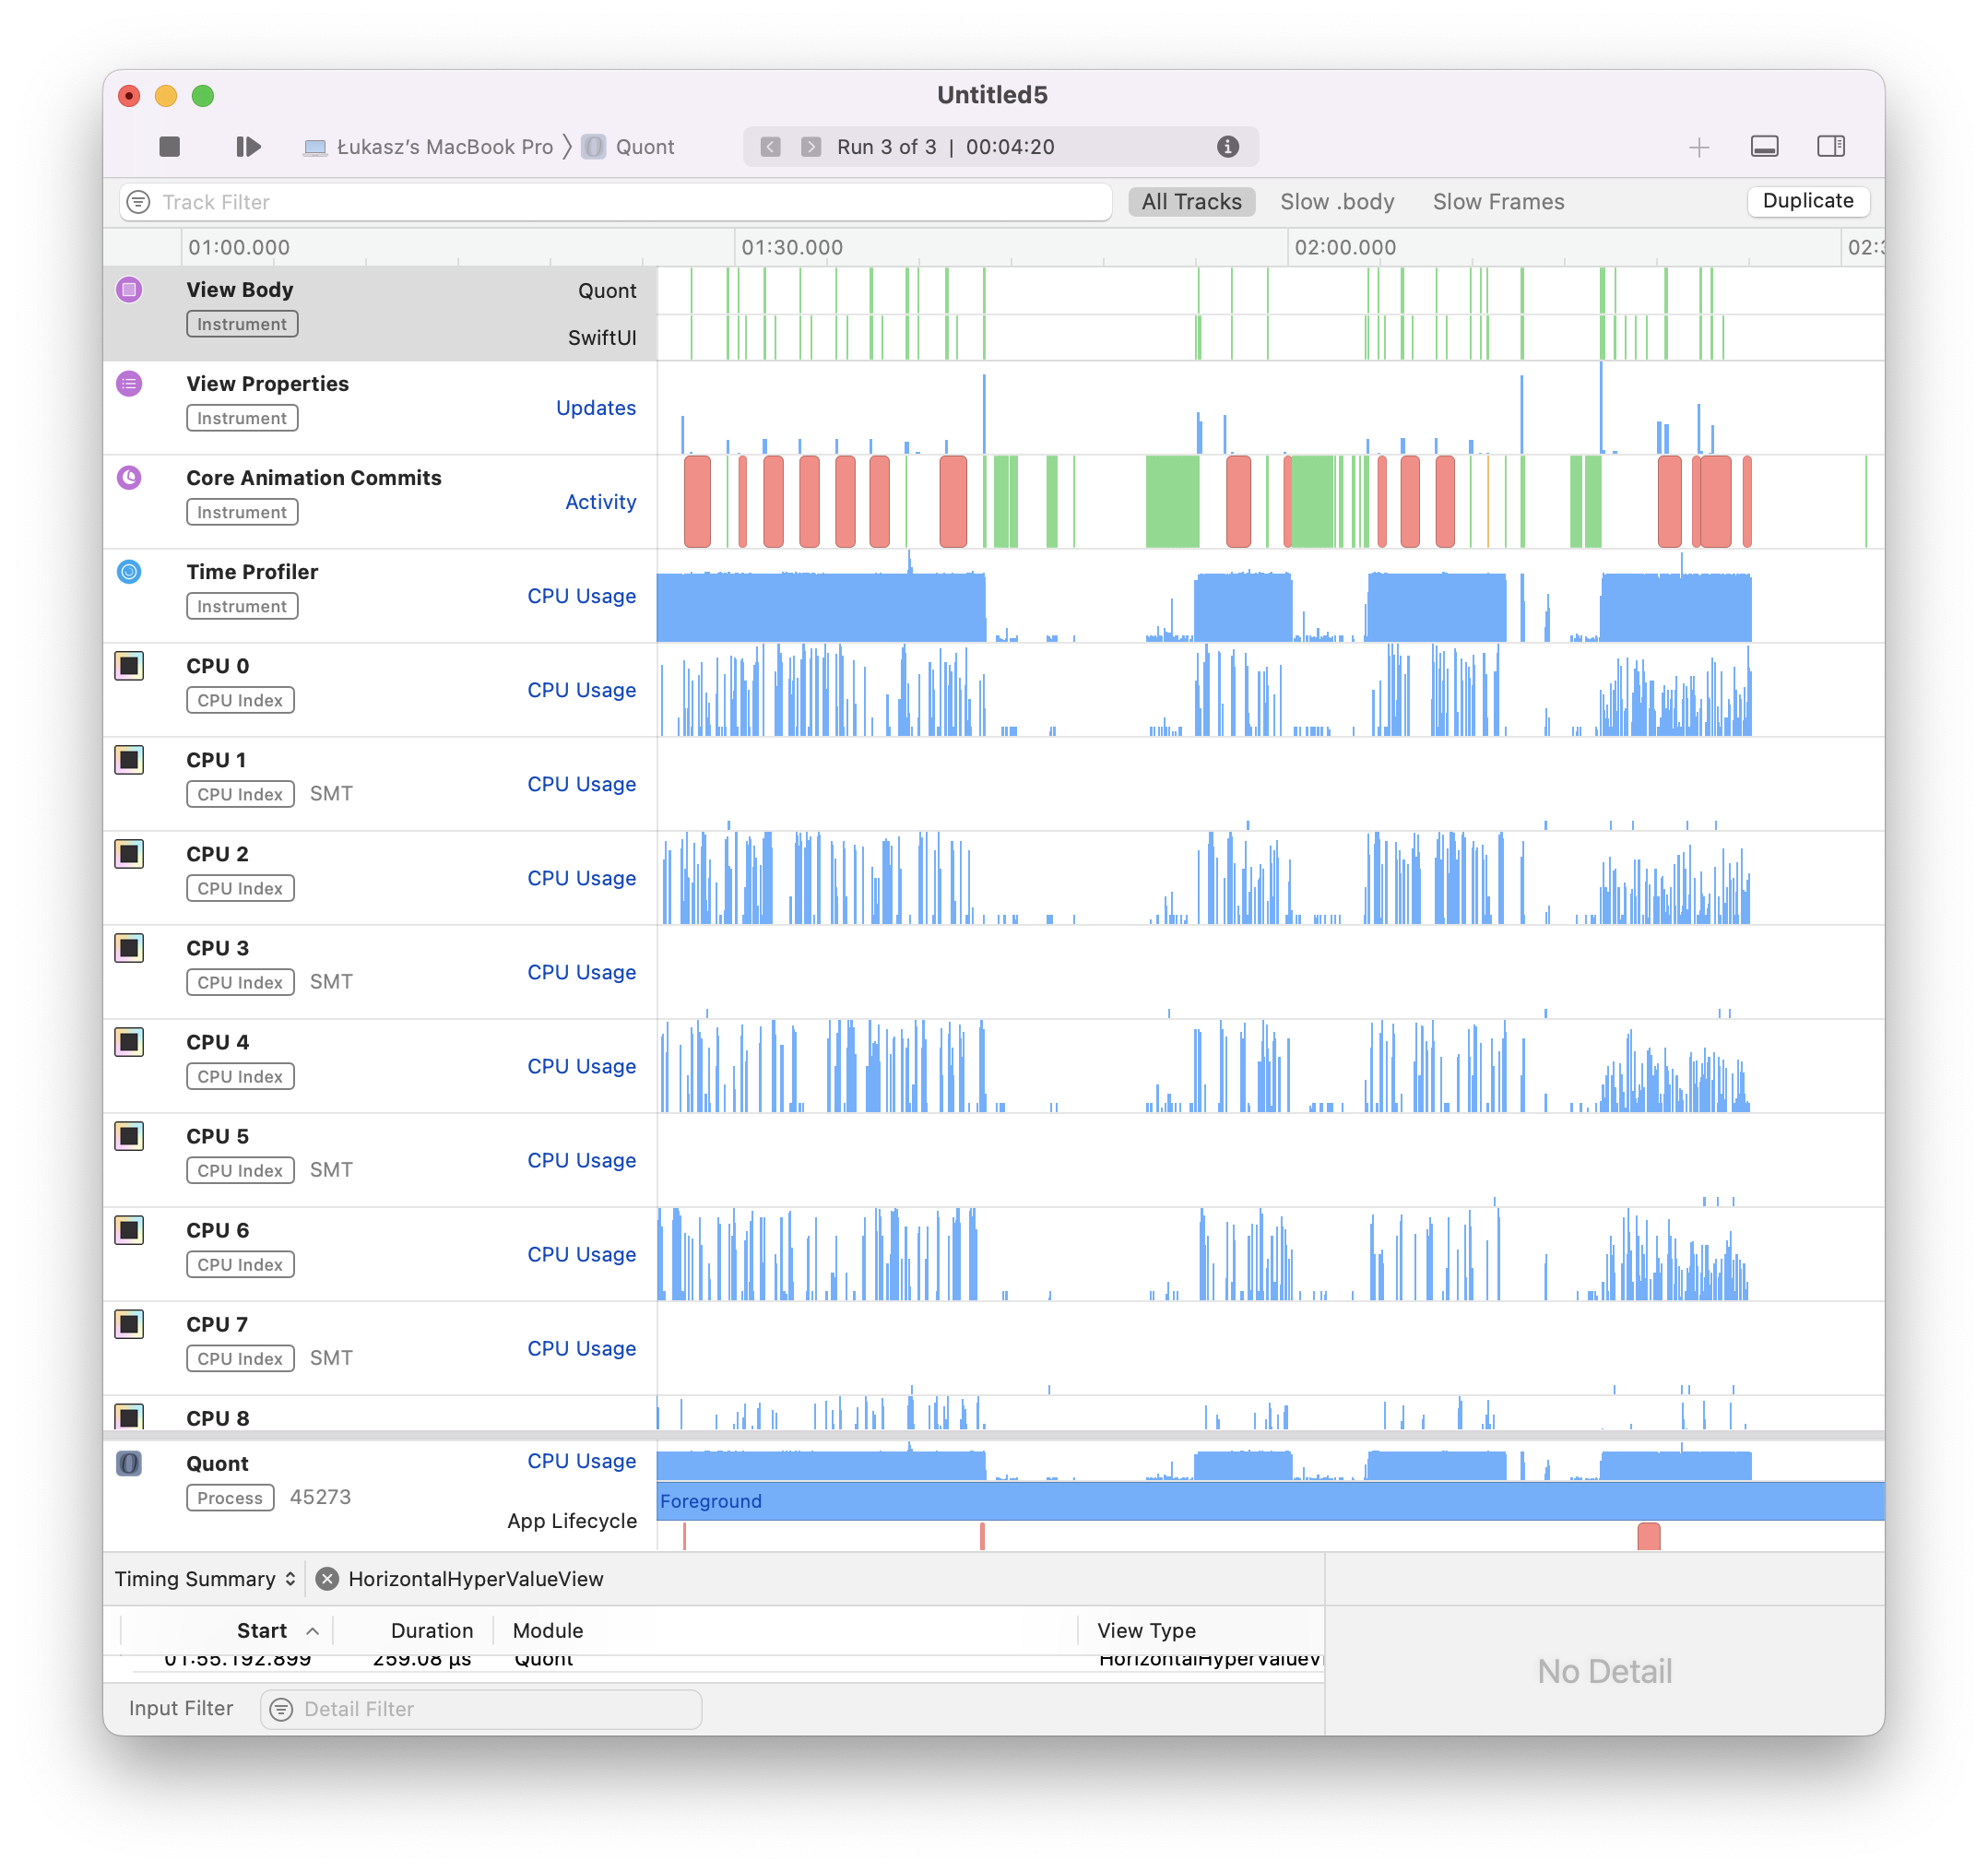
Task: Switch to Slow .body tab
Action: (1336, 202)
